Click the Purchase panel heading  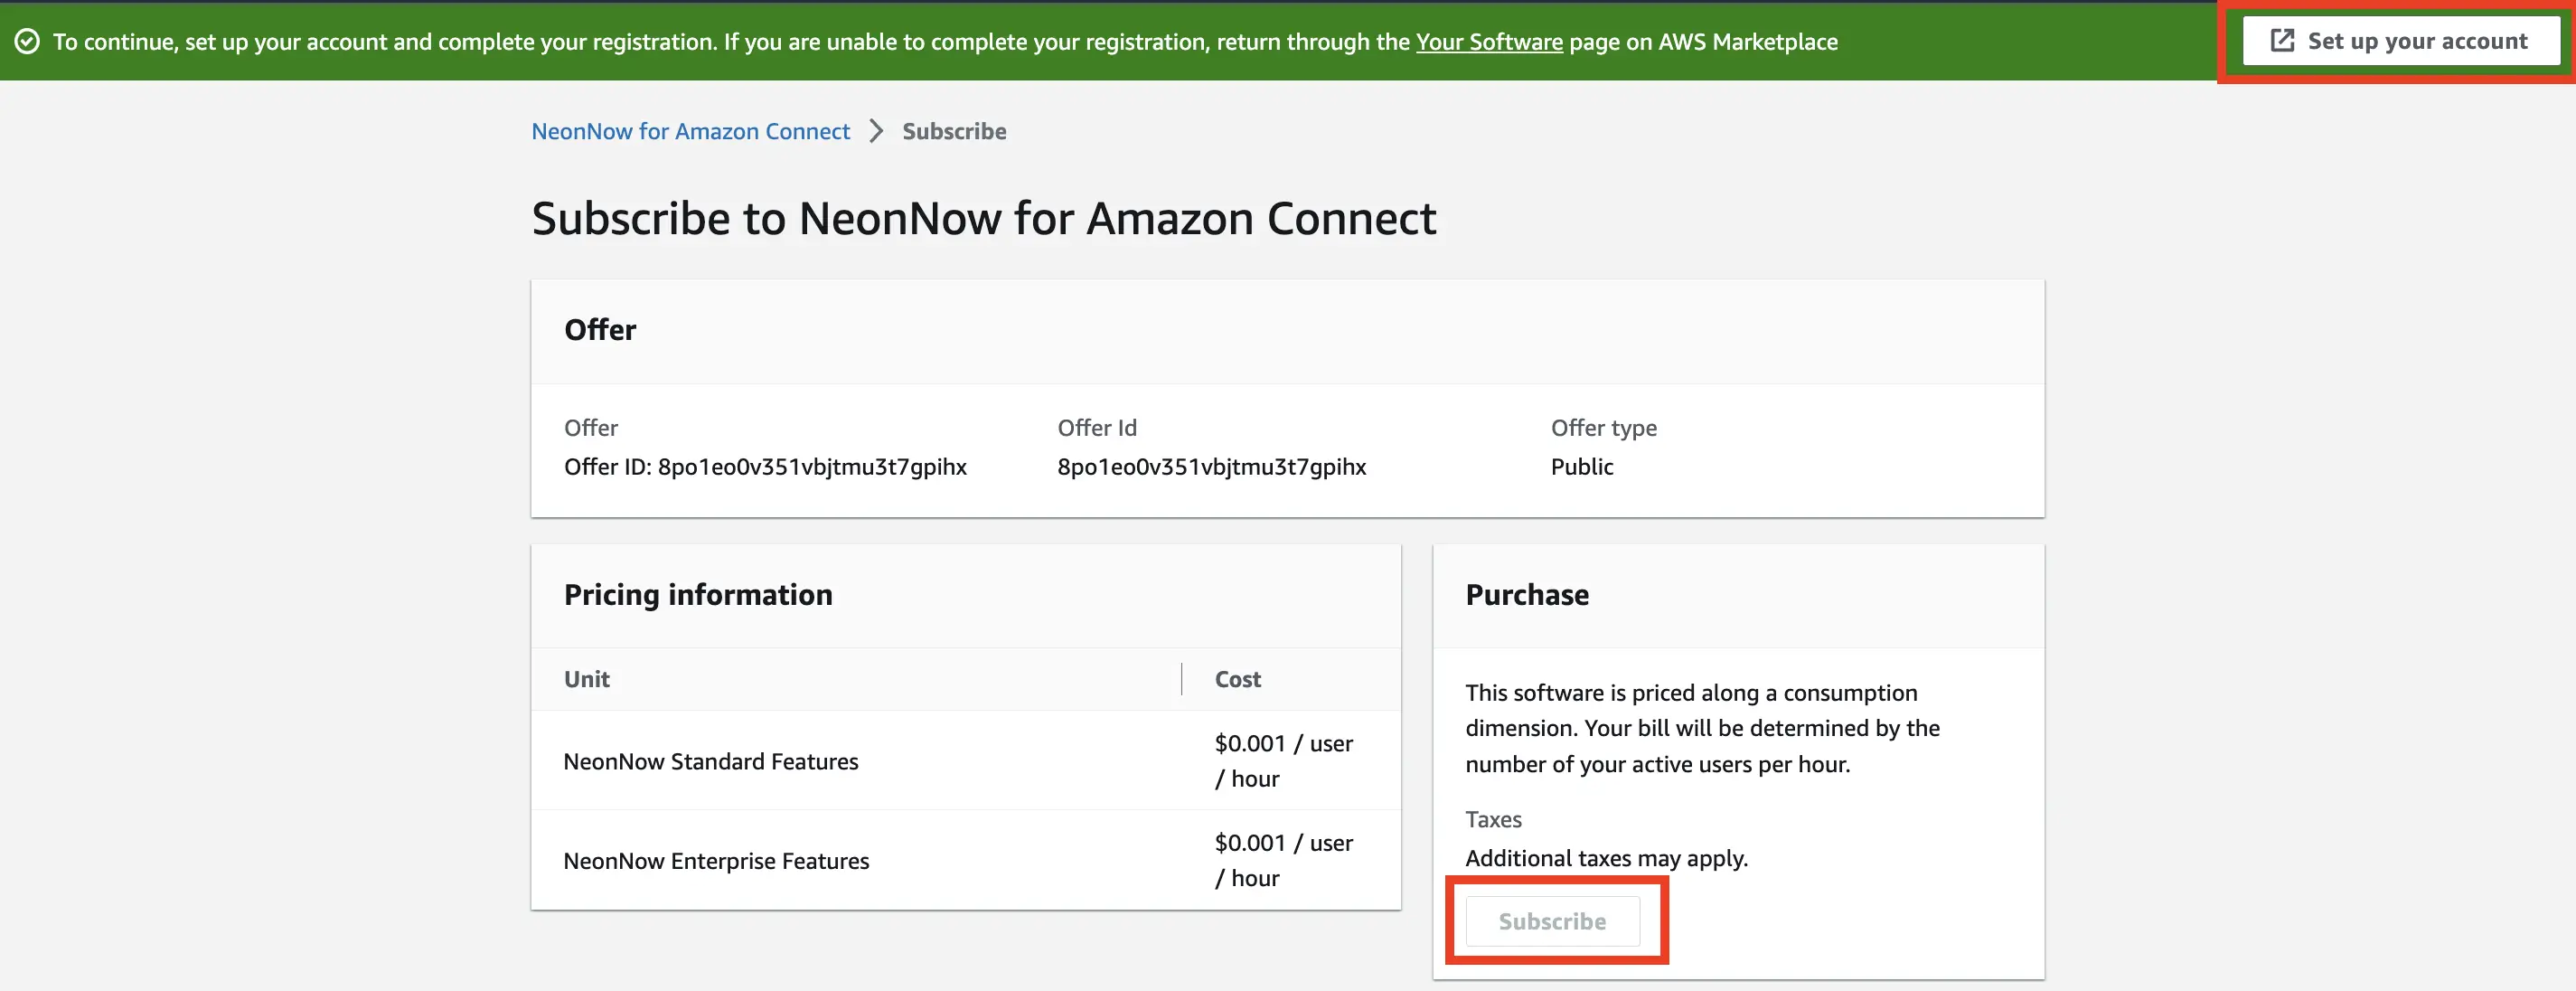point(1526,595)
